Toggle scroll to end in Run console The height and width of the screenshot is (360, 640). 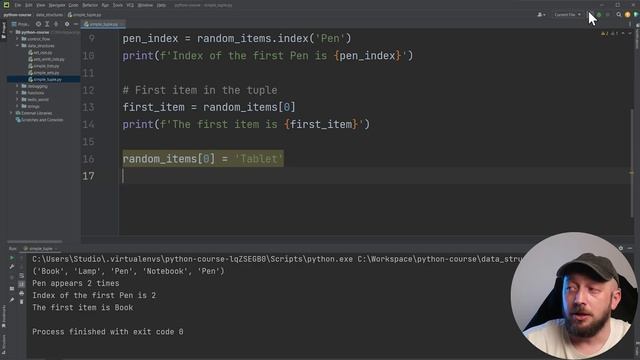[x=21, y=284]
